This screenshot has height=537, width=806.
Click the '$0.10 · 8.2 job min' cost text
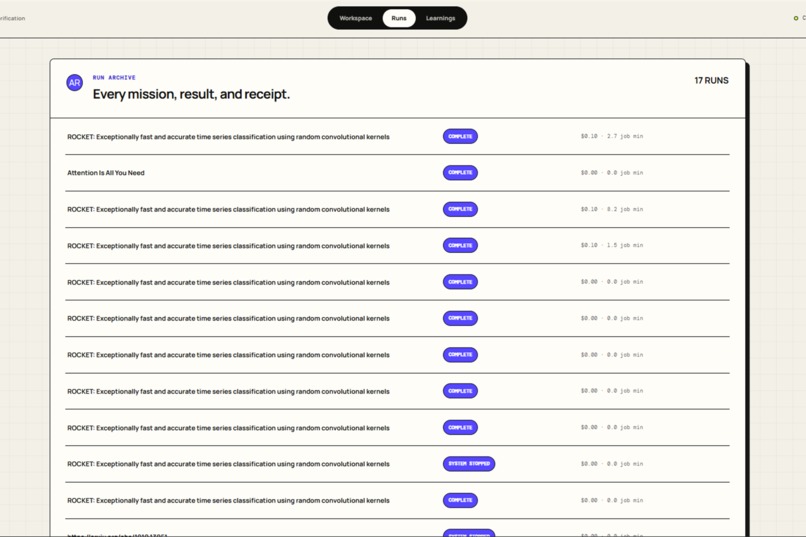[612, 209]
